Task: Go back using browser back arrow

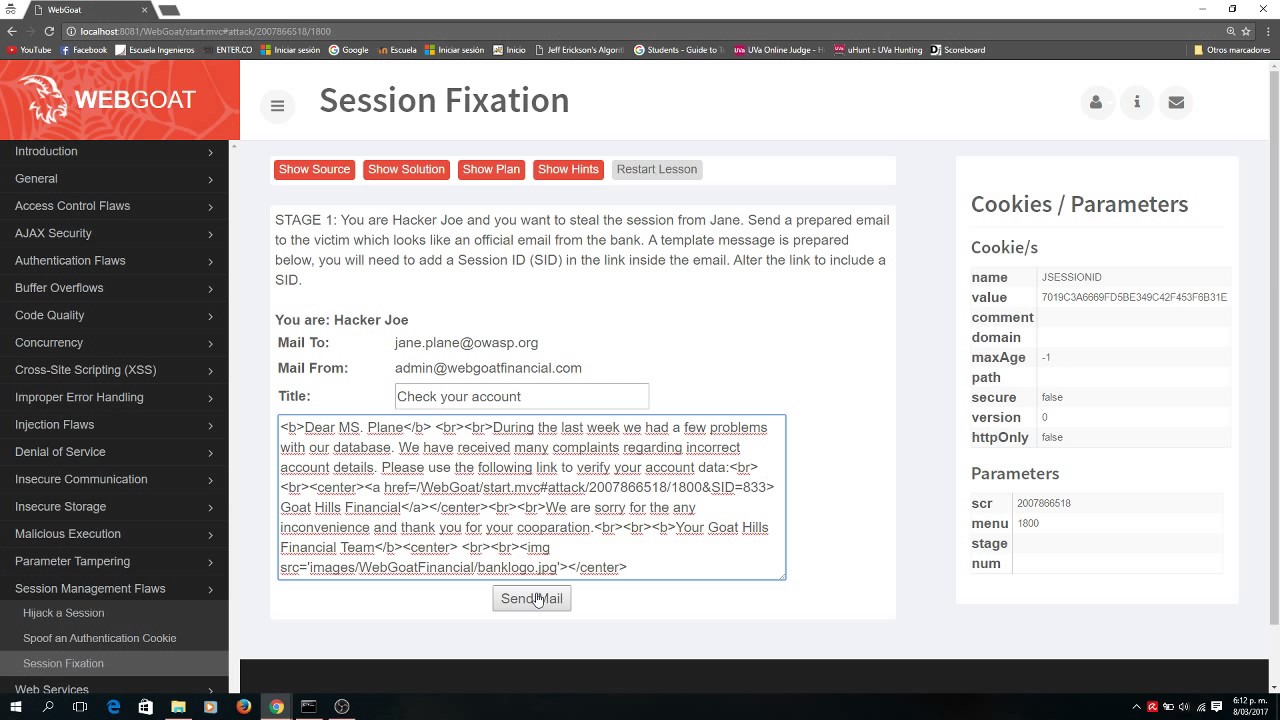Action: coord(12,31)
